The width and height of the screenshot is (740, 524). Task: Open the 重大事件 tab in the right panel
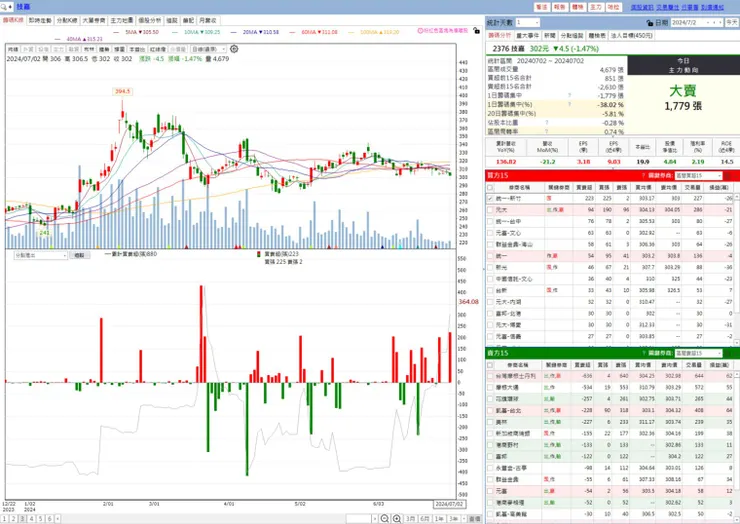point(527,35)
